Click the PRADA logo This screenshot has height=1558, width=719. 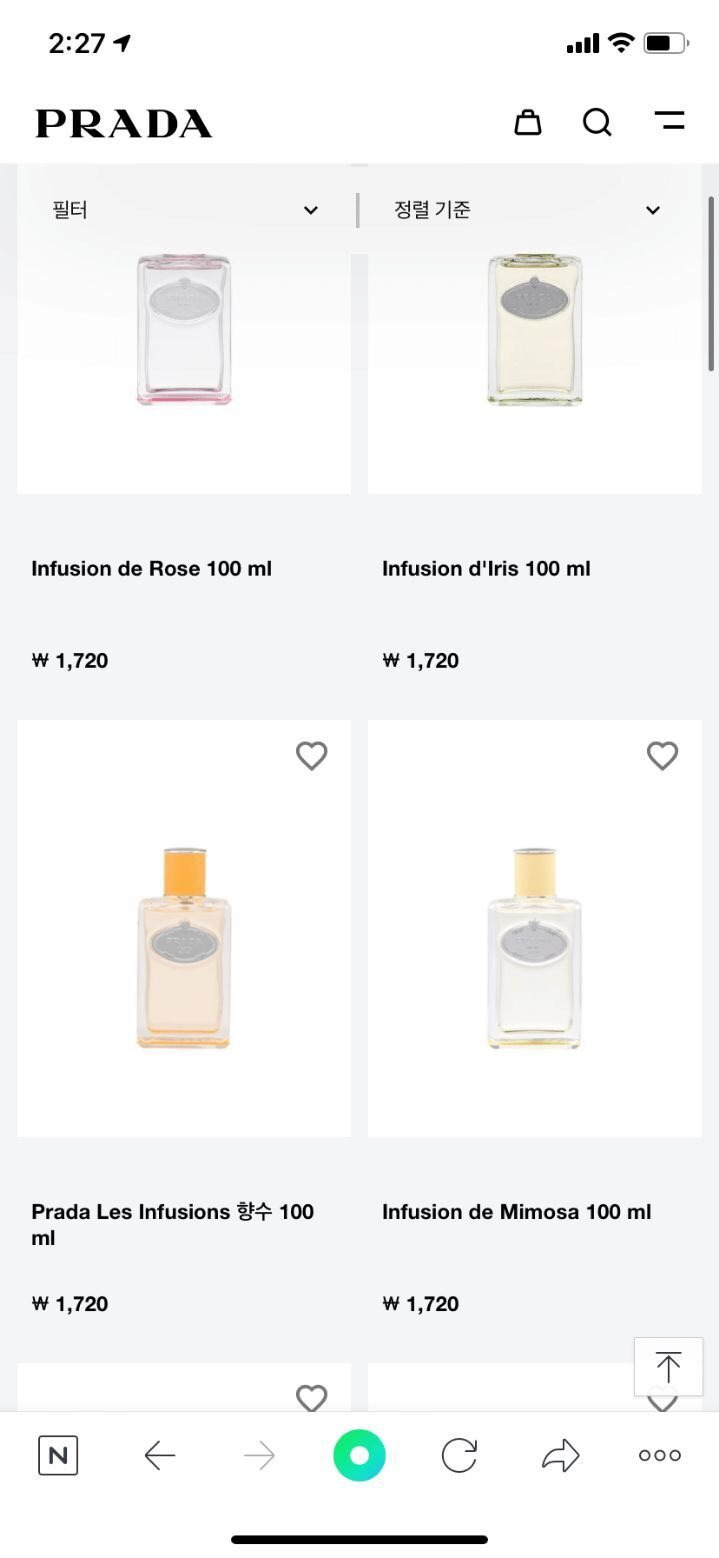(124, 123)
